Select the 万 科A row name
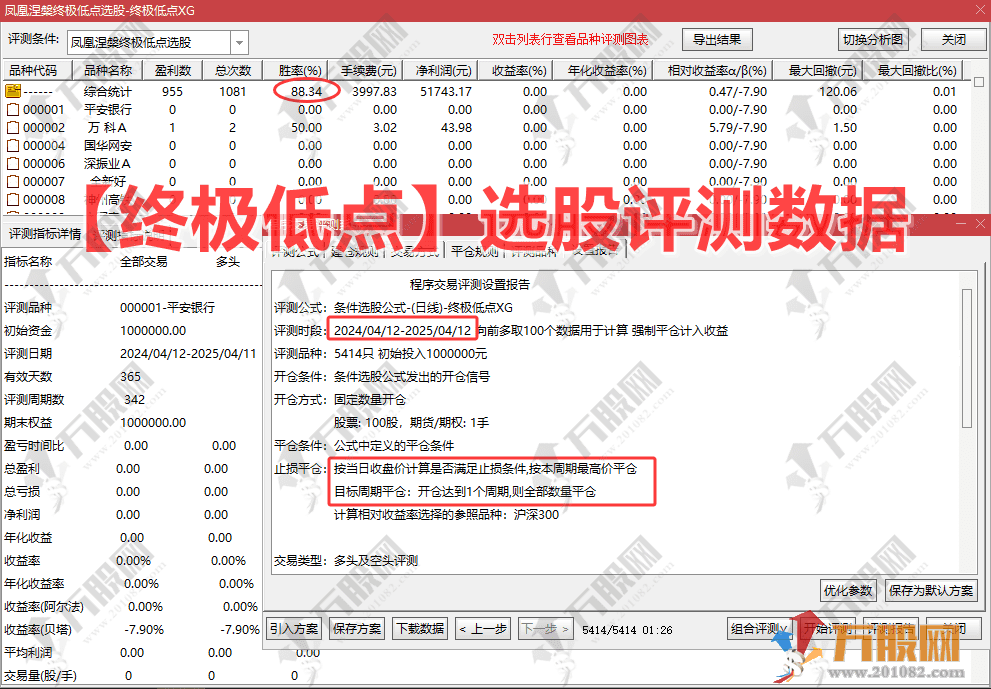The height and width of the screenshot is (689, 991). click(x=107, y=128)
